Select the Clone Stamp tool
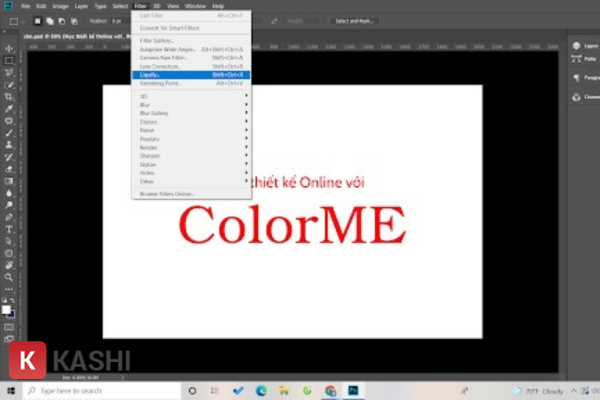Screen dimensions: 600x400 coord(9,145)
